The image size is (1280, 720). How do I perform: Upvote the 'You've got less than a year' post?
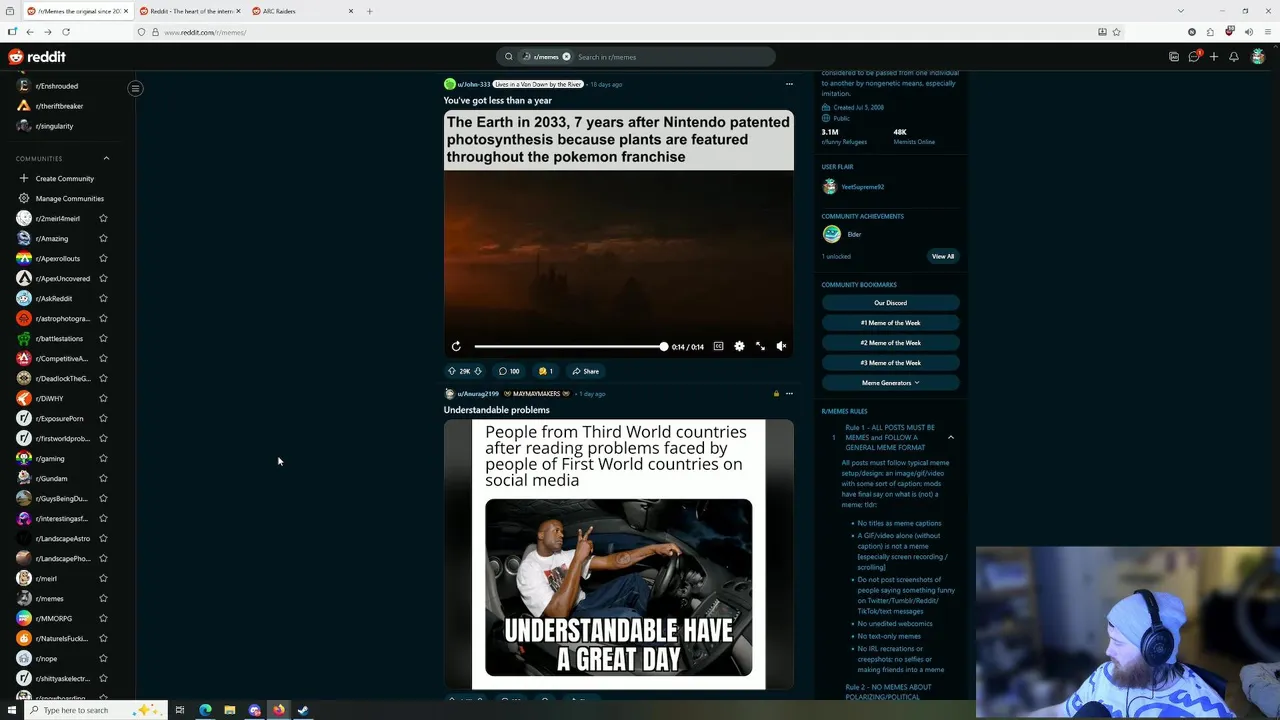(452, 371)
